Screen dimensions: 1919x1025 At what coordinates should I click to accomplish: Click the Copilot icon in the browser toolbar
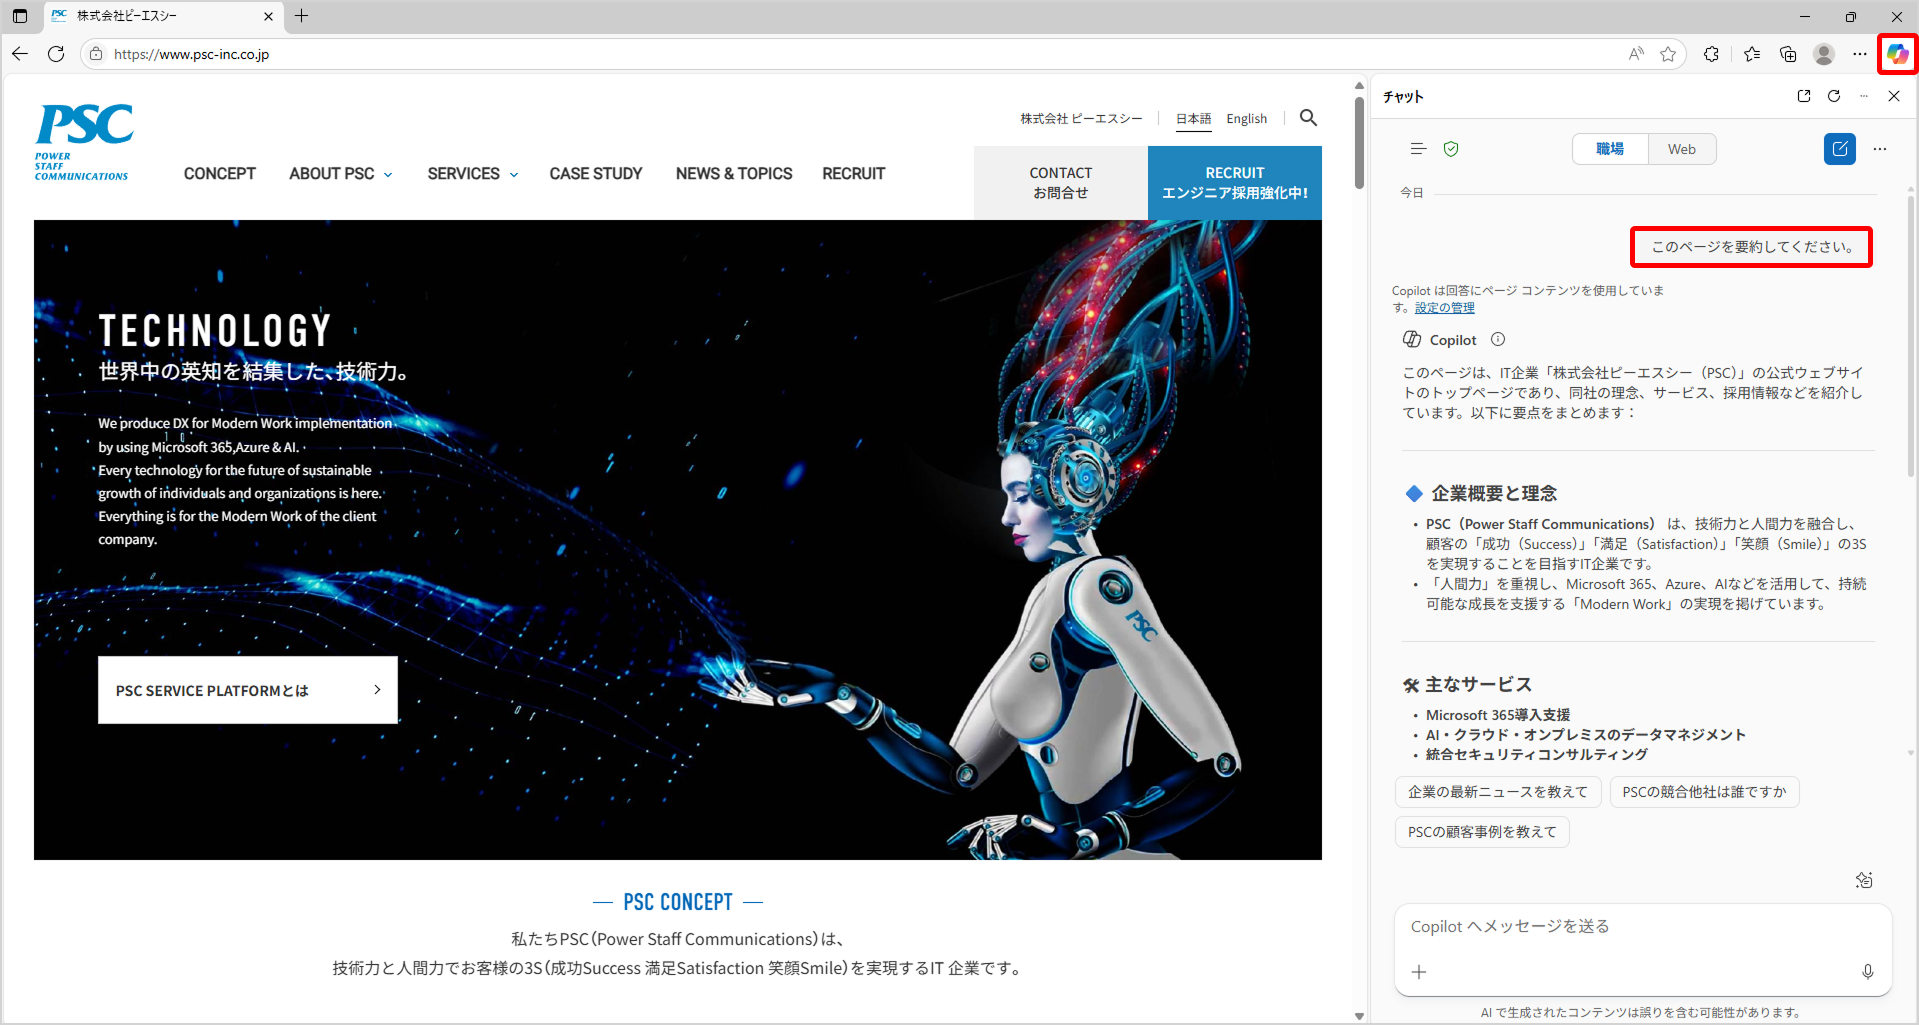tap(1897, 54)
